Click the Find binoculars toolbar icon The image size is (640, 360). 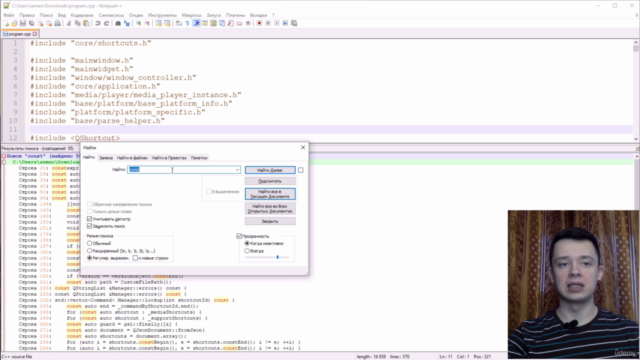coord(118,23)
